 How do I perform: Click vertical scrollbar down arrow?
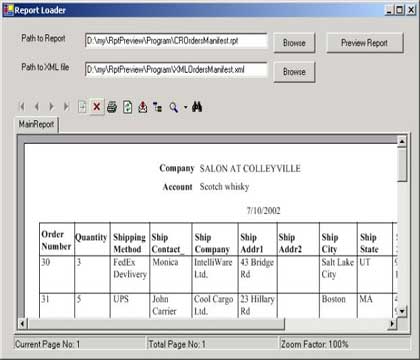point(402,312)
